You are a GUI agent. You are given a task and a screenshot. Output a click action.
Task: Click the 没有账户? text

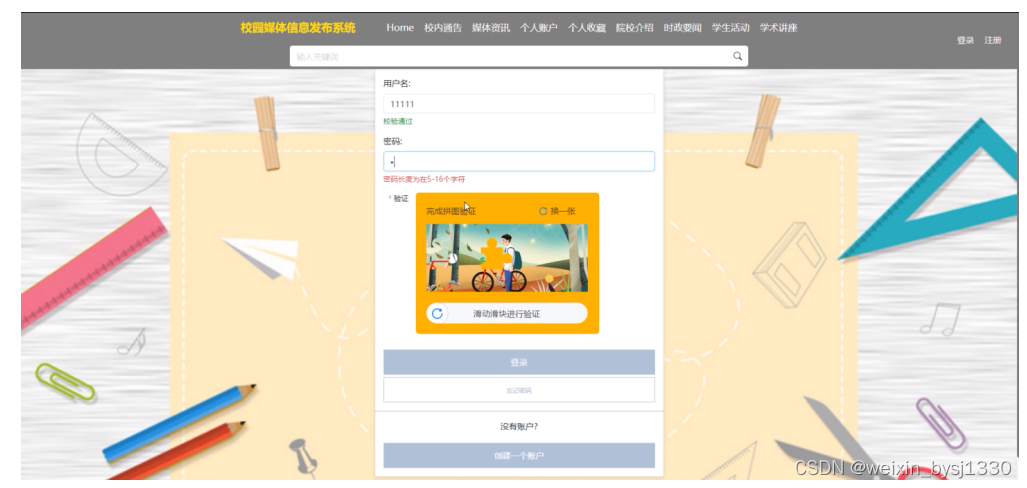pyautogui.click(x=519, y=426)
